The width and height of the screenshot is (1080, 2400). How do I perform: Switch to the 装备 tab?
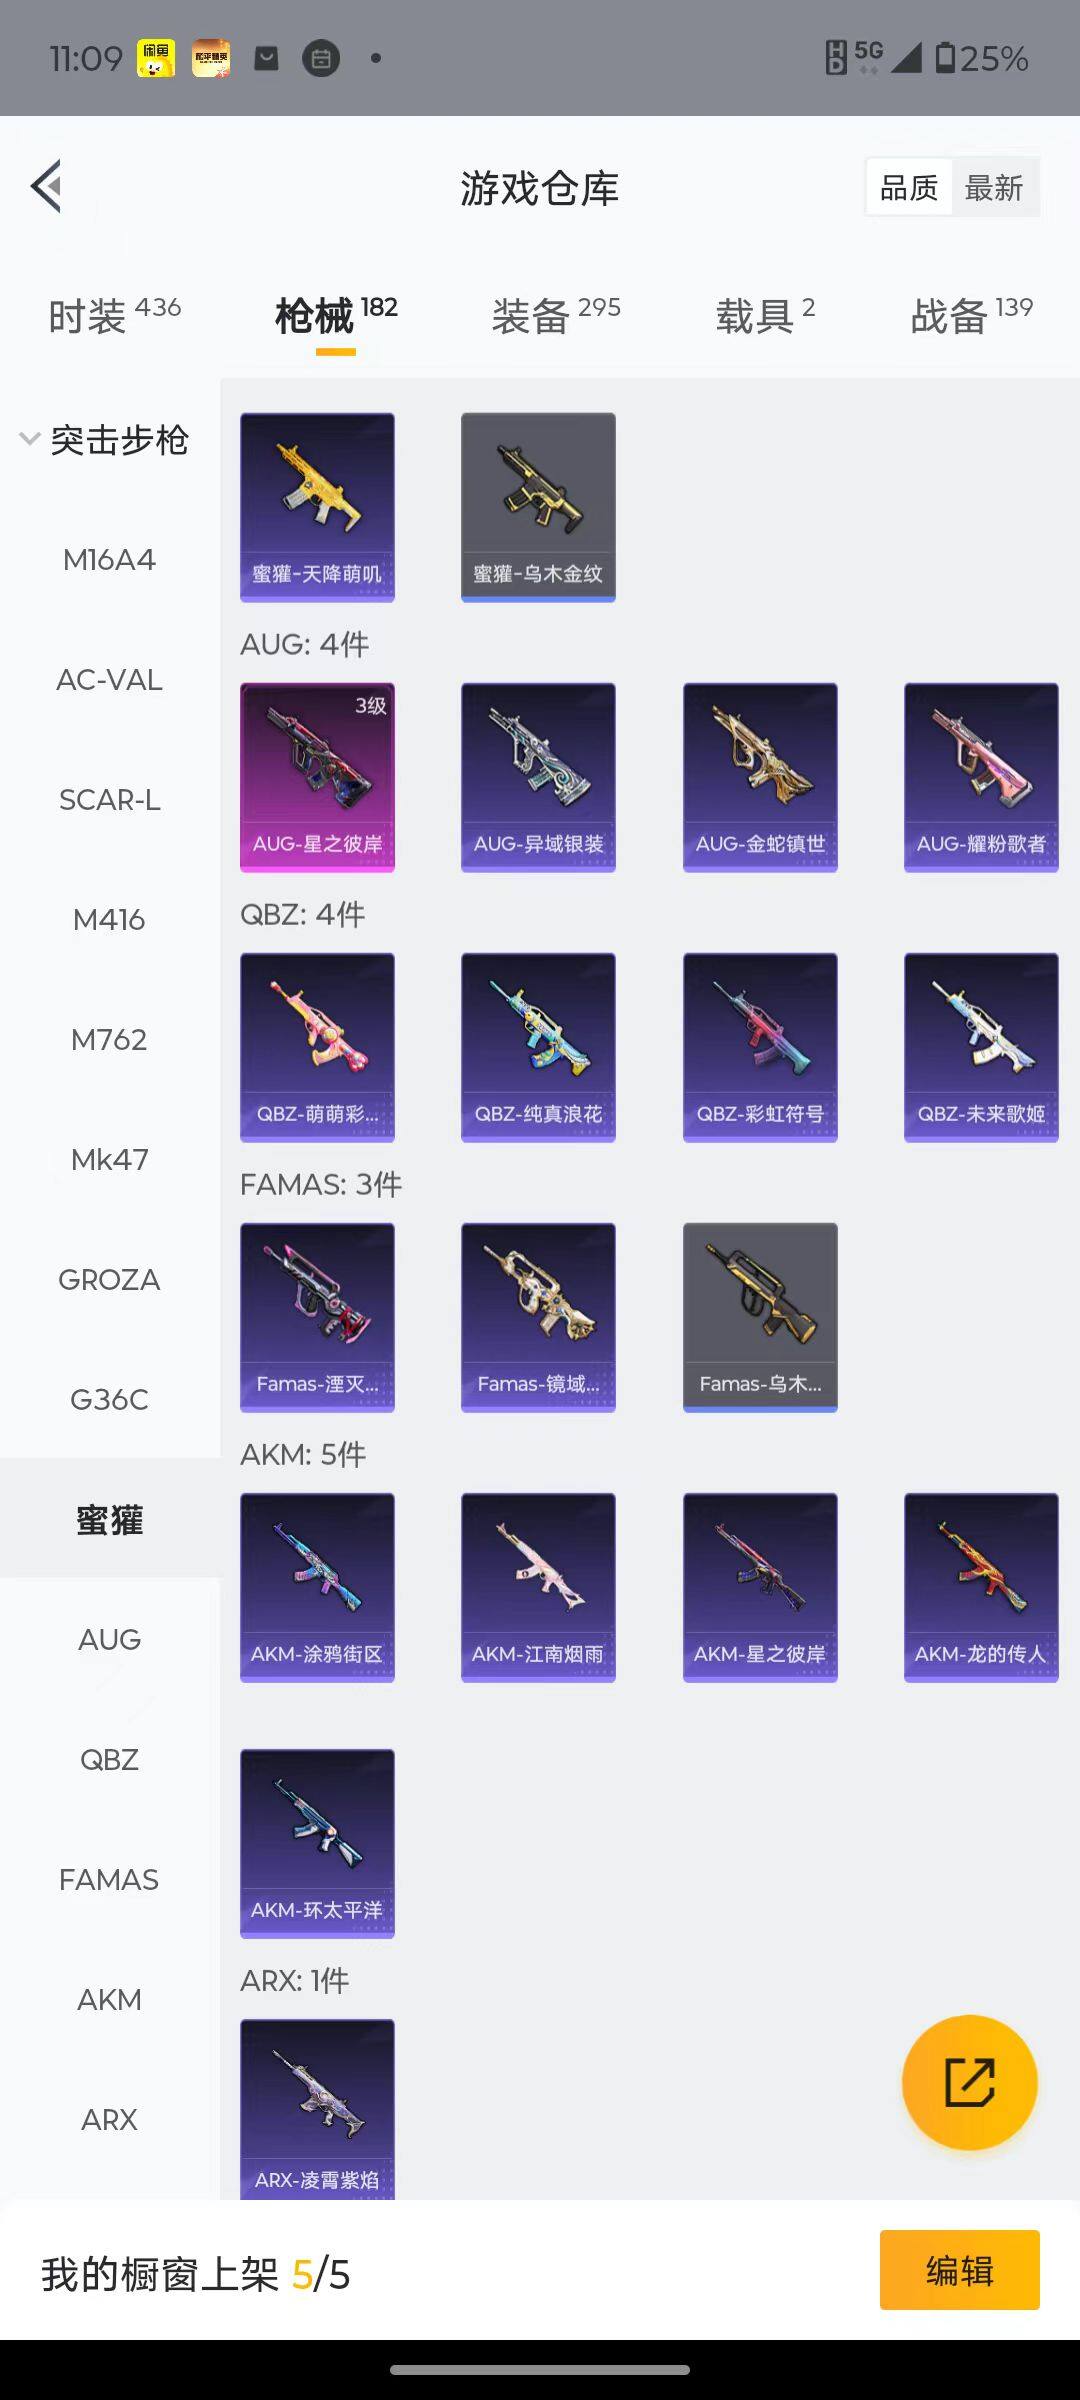click(x=556, y=315)
